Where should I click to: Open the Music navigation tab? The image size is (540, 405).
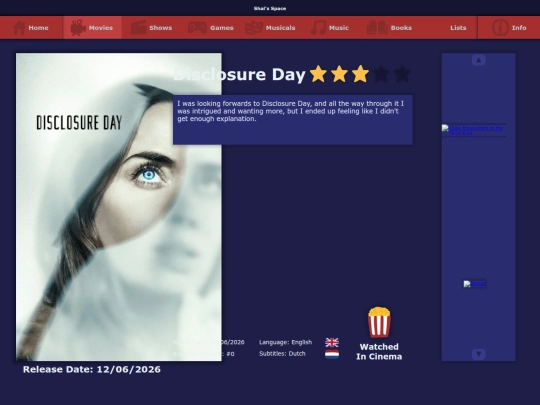pyautogui.click(x=330, y=28)
